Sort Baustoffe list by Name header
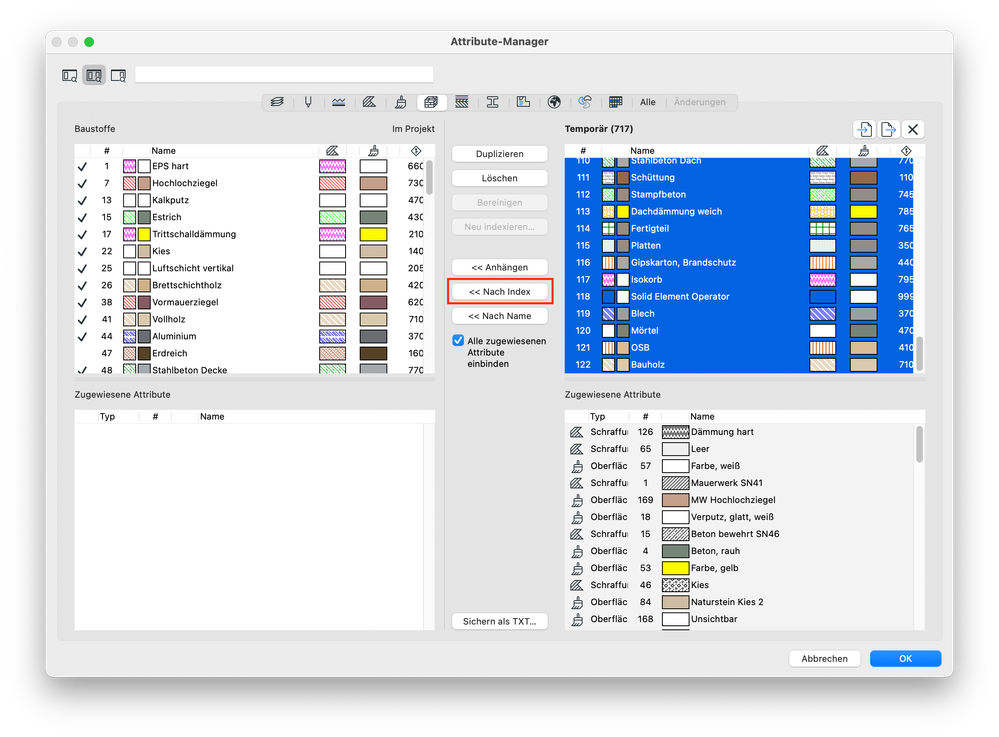Screen dimensions: 999x737 [163, 151]
